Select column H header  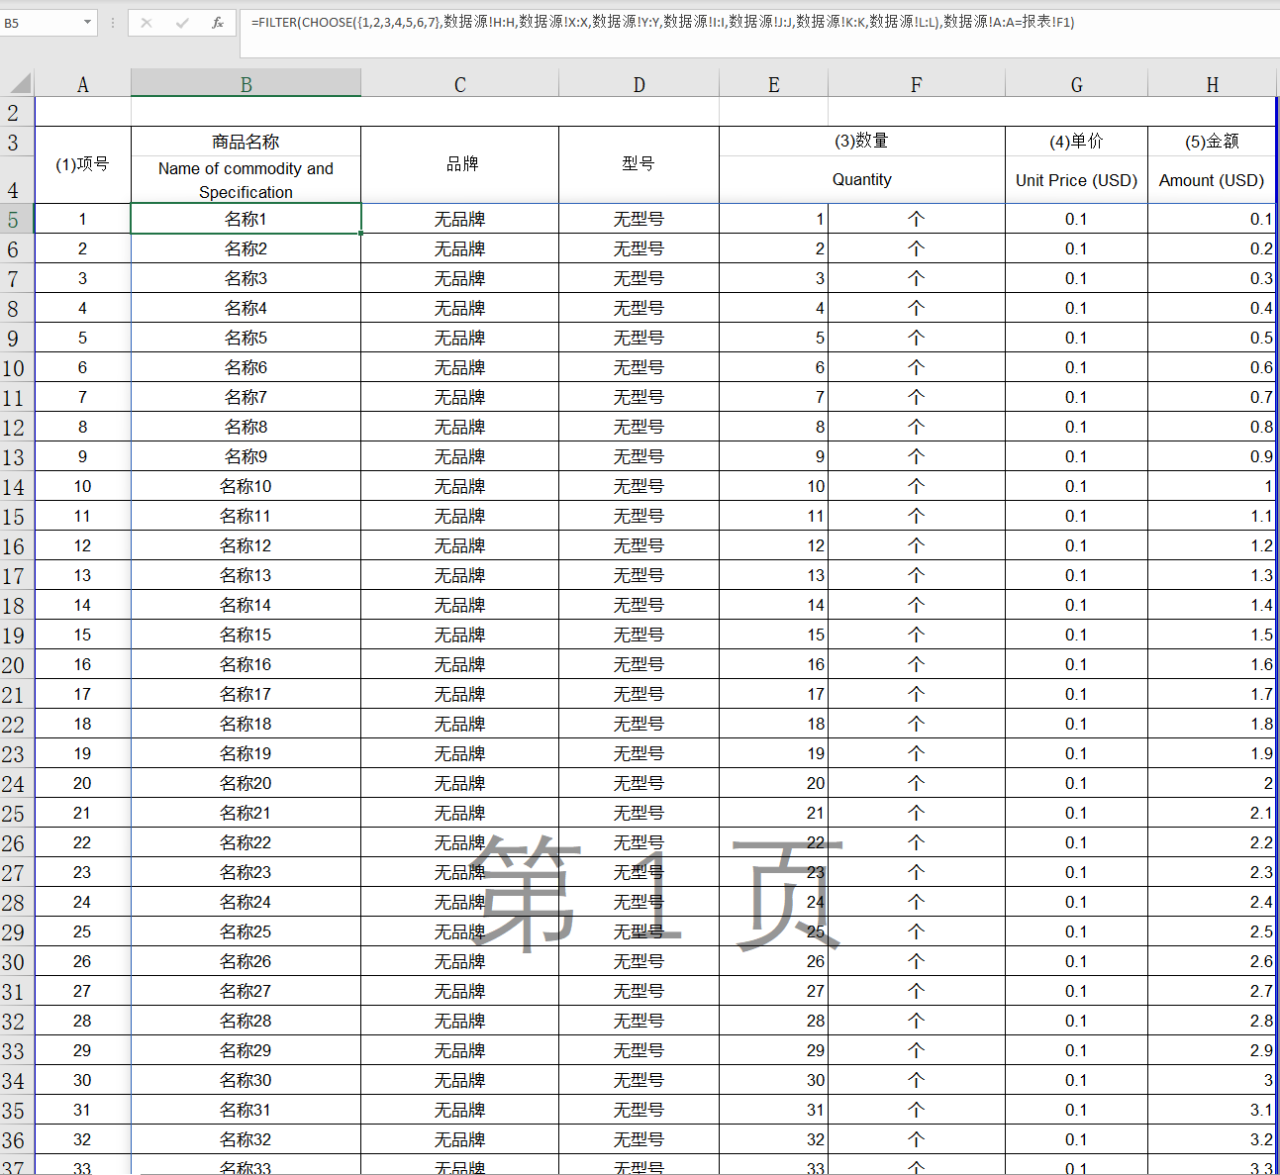tap(1212, 84)
